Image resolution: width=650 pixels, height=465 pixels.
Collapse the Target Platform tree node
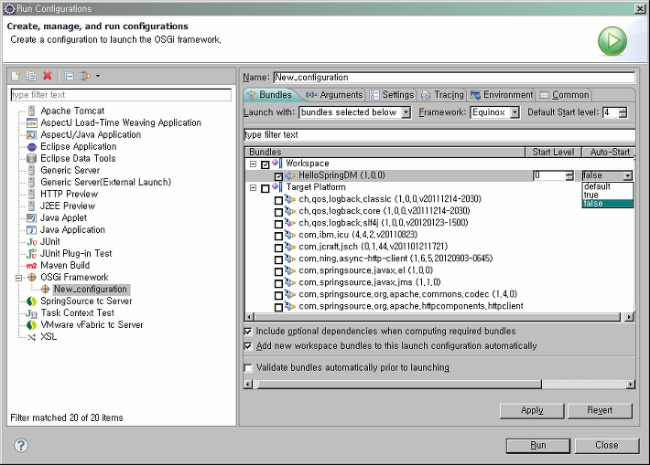pos(253,188)
